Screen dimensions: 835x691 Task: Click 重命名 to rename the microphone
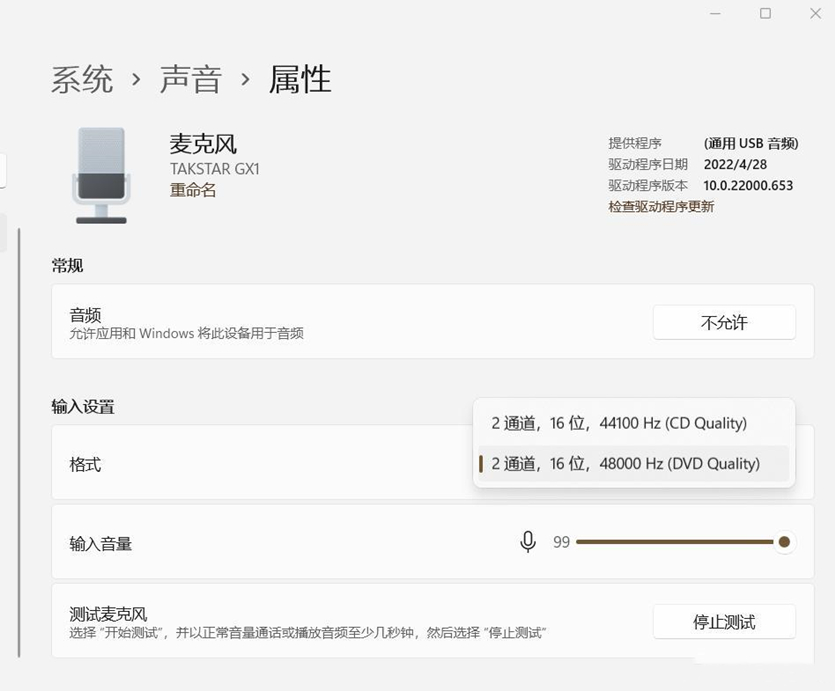[193, 190]
